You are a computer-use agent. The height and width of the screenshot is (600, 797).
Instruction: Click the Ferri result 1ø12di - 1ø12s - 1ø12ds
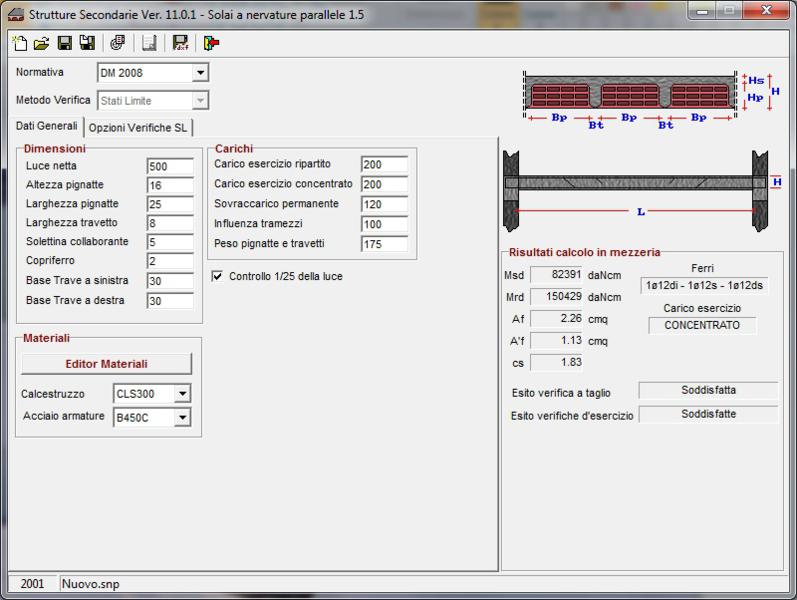tap(704, 285)
